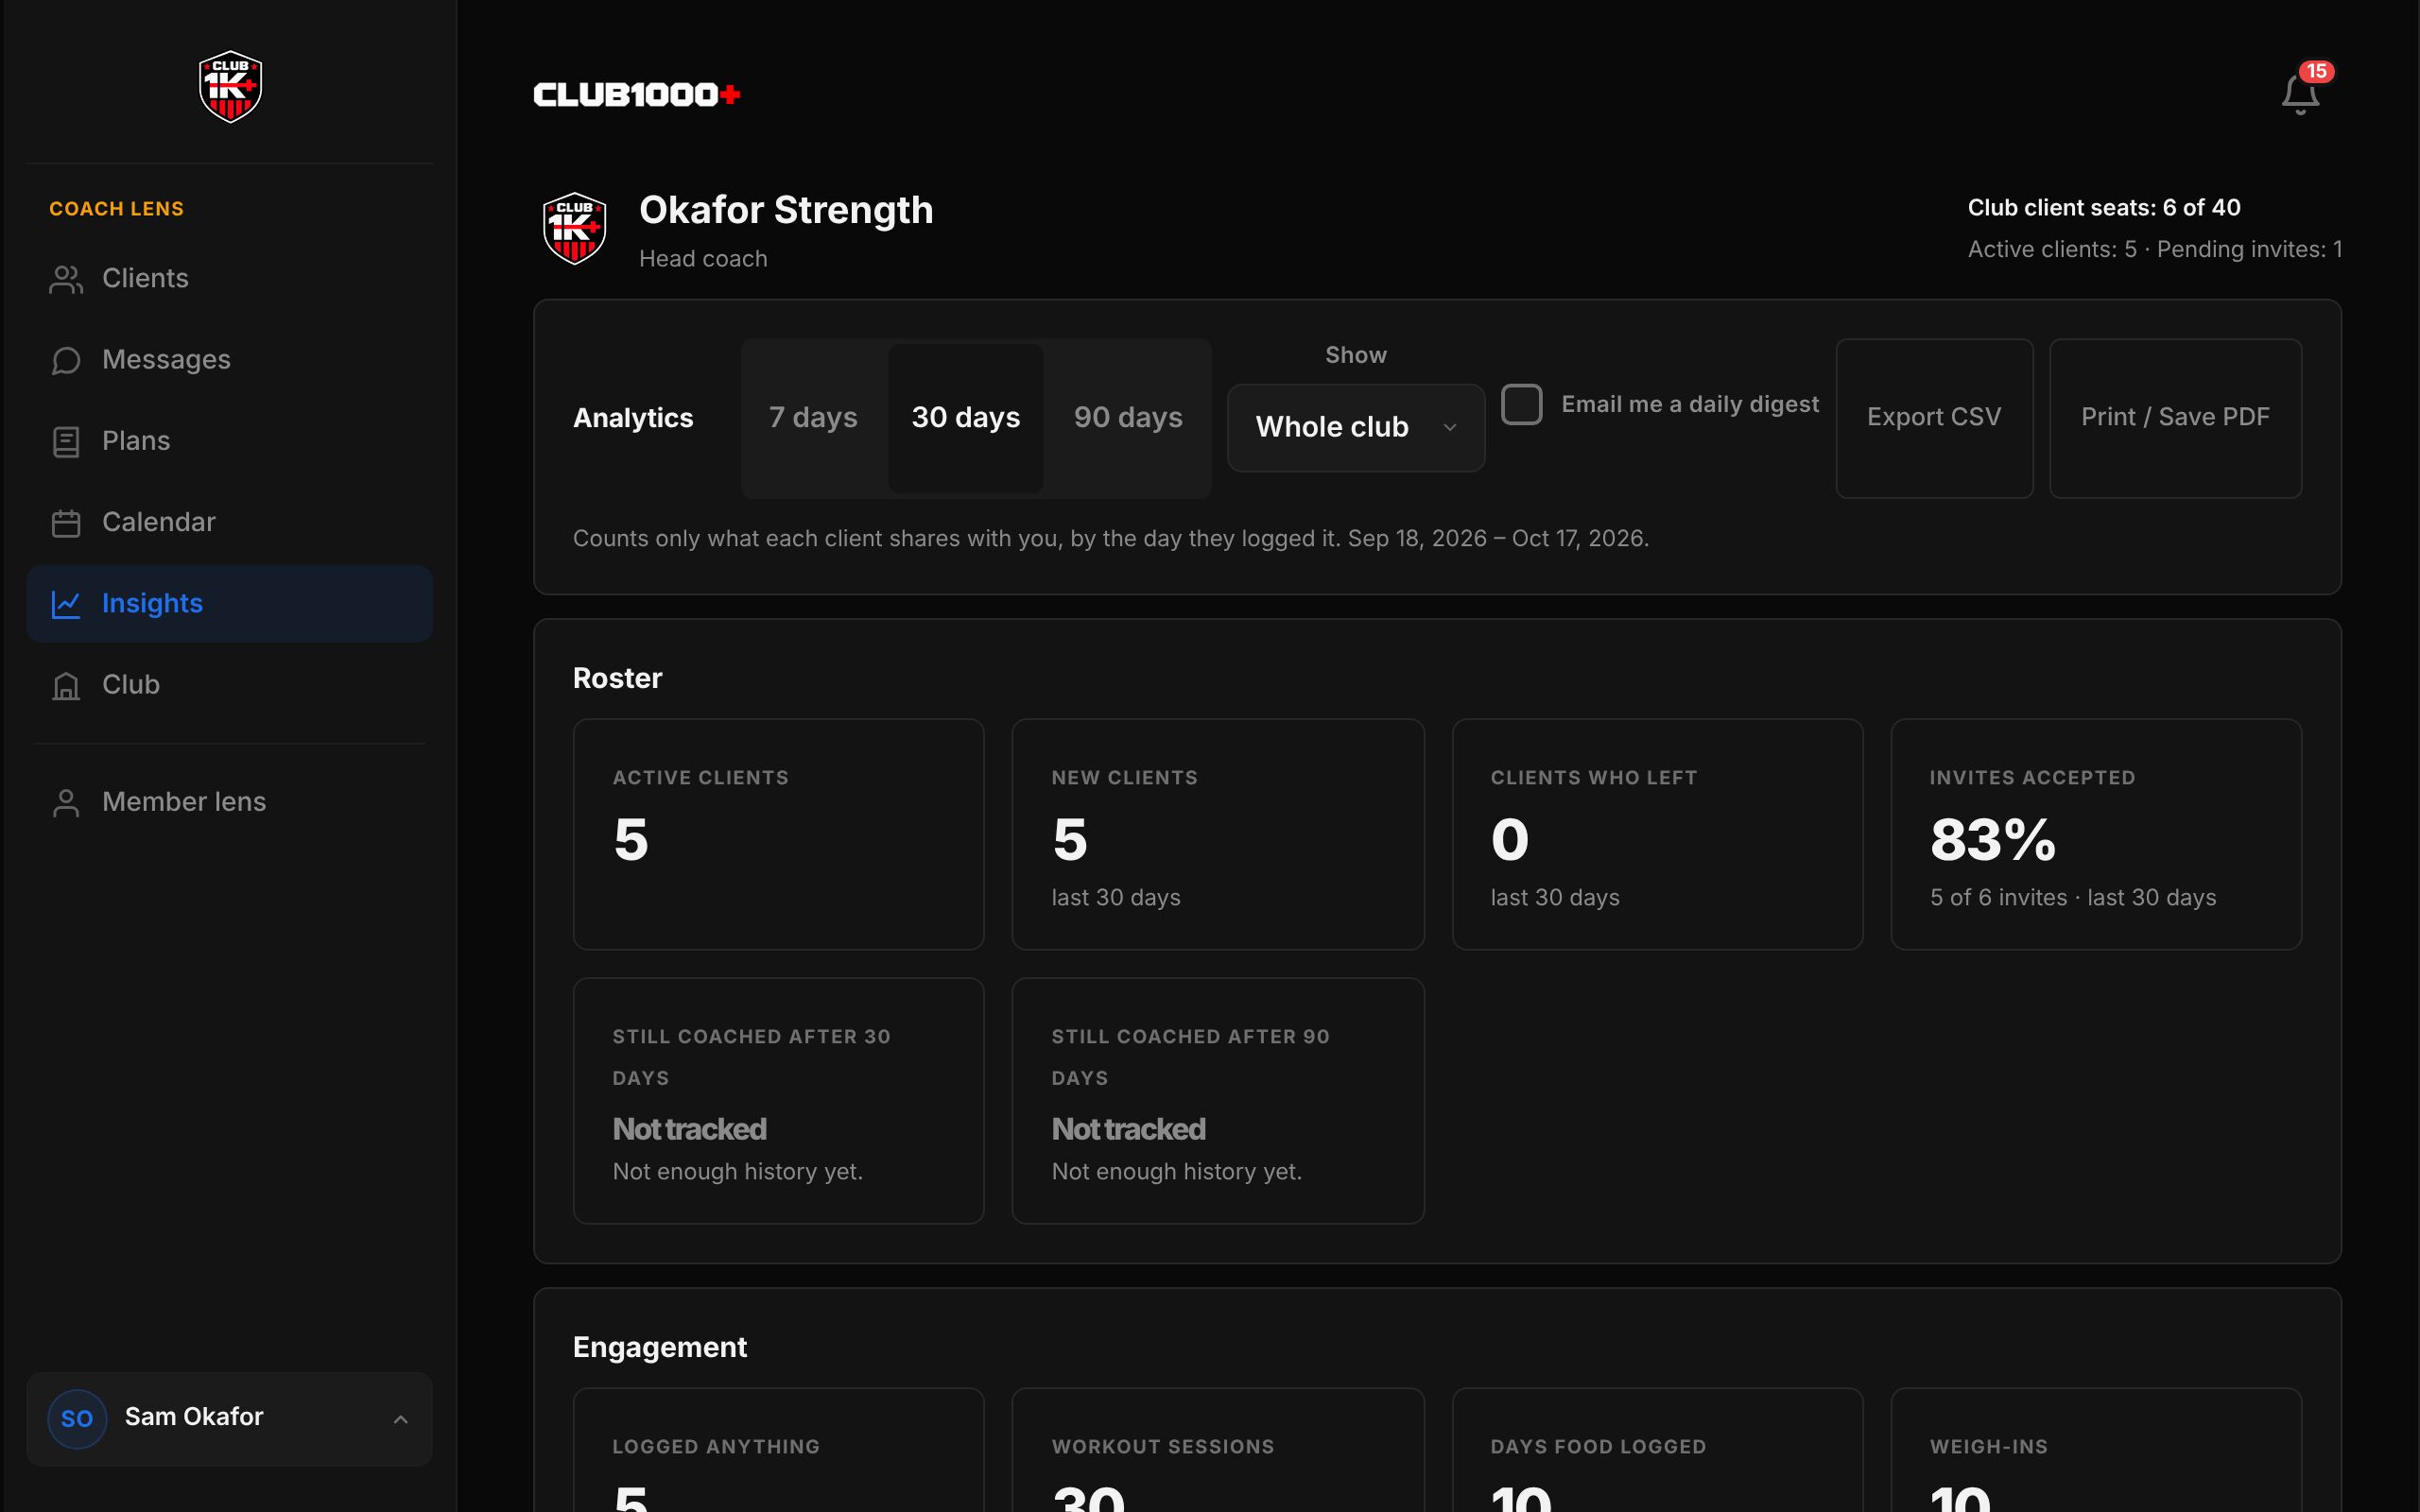2420x1512 pixels.
Task: Click the Head coach subtitle
Action: coord(703,259)
